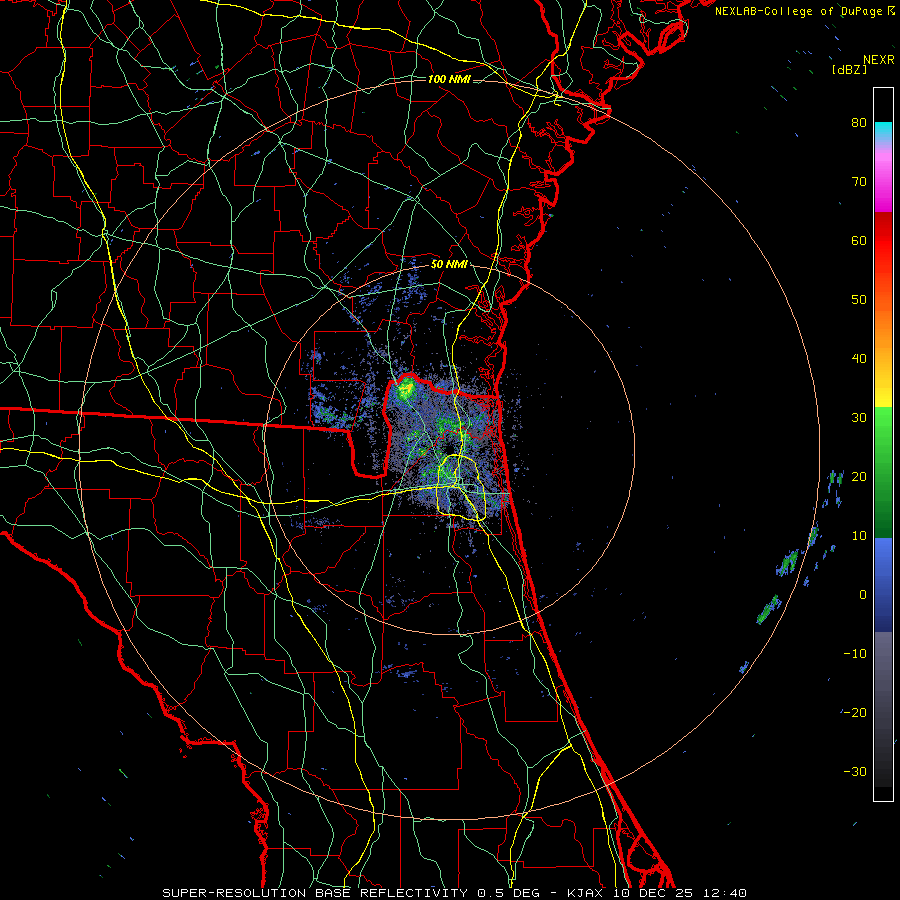Click the 30 value on the dBZ scale
This screenshot has height=900, width=900.
coord(859,417)
